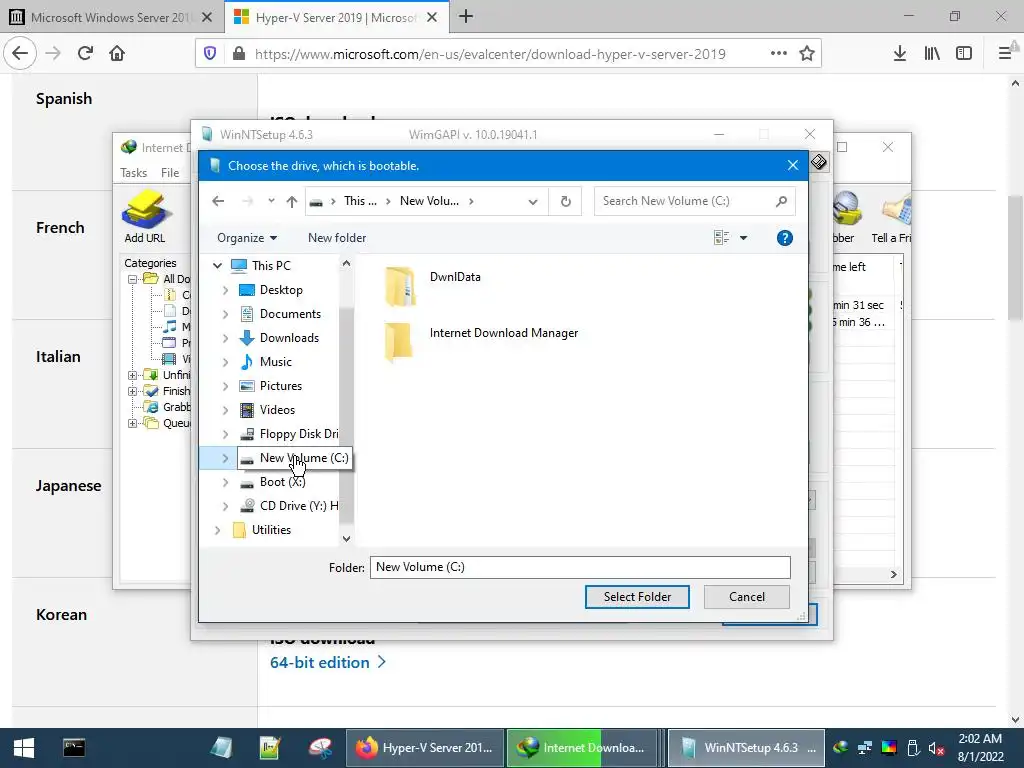The height and width of the screenshot is (768, 1024).
Task: Open the help button in the folder dialog
Action: [784, 238]
